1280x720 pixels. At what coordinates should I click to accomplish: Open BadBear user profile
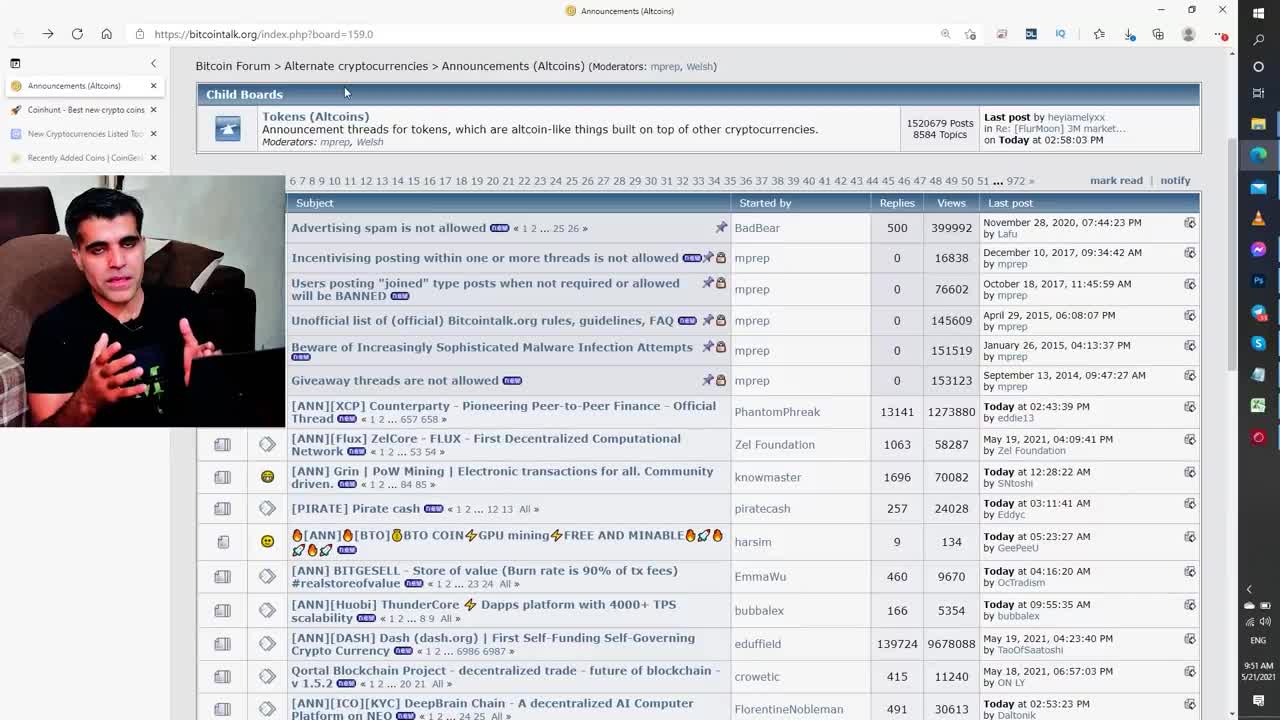(757, 228)
